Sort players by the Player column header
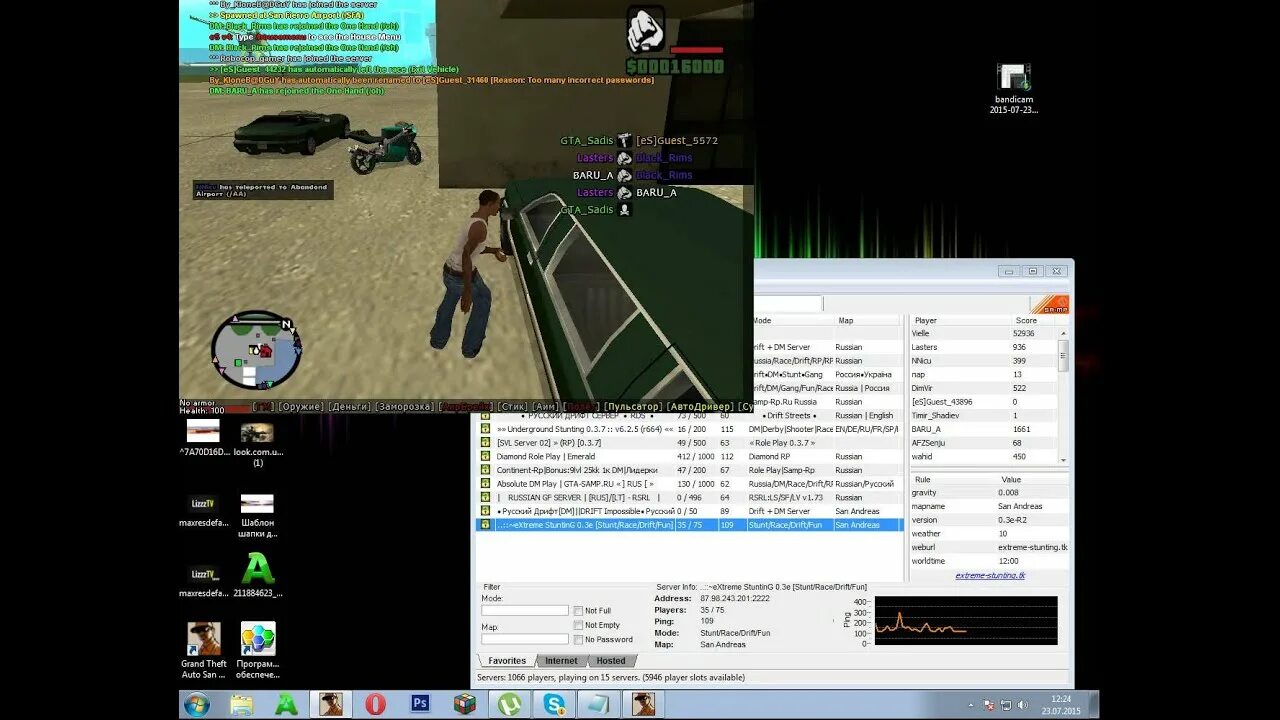1280x720 pixels. (960, 321)
